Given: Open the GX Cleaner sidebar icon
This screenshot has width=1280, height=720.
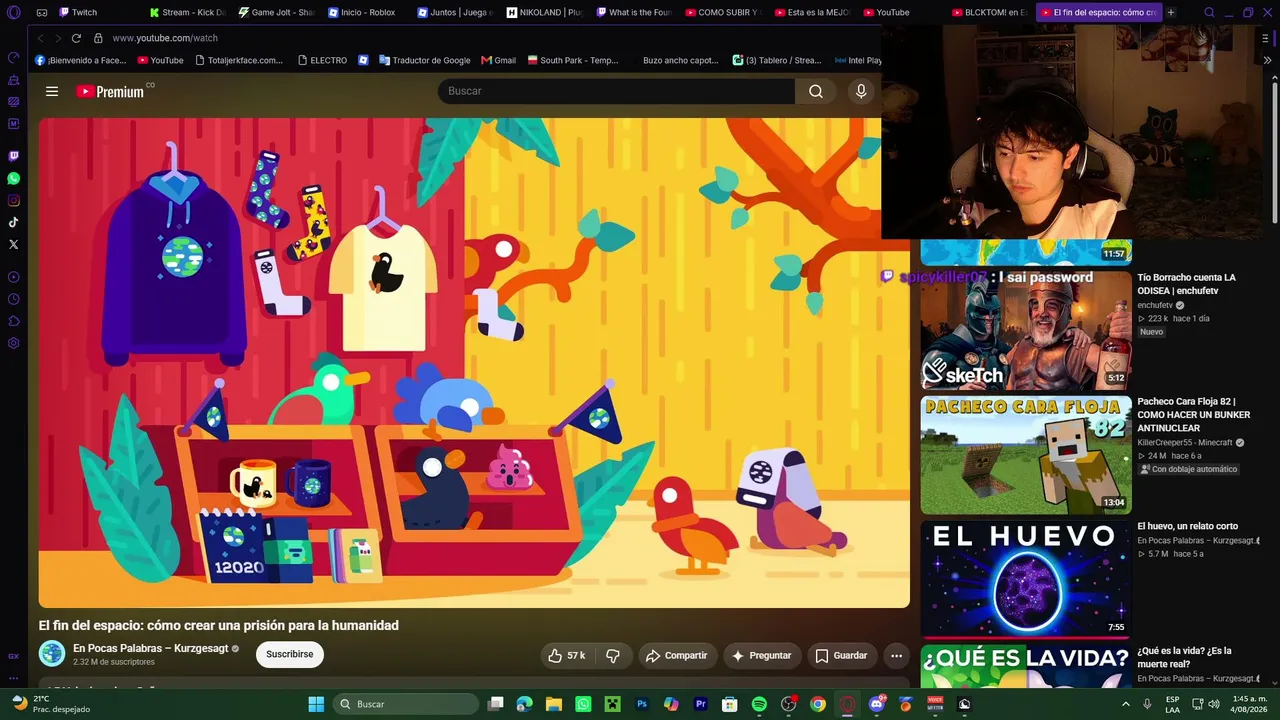Looking at the screenshot, I should pos(13,80).
